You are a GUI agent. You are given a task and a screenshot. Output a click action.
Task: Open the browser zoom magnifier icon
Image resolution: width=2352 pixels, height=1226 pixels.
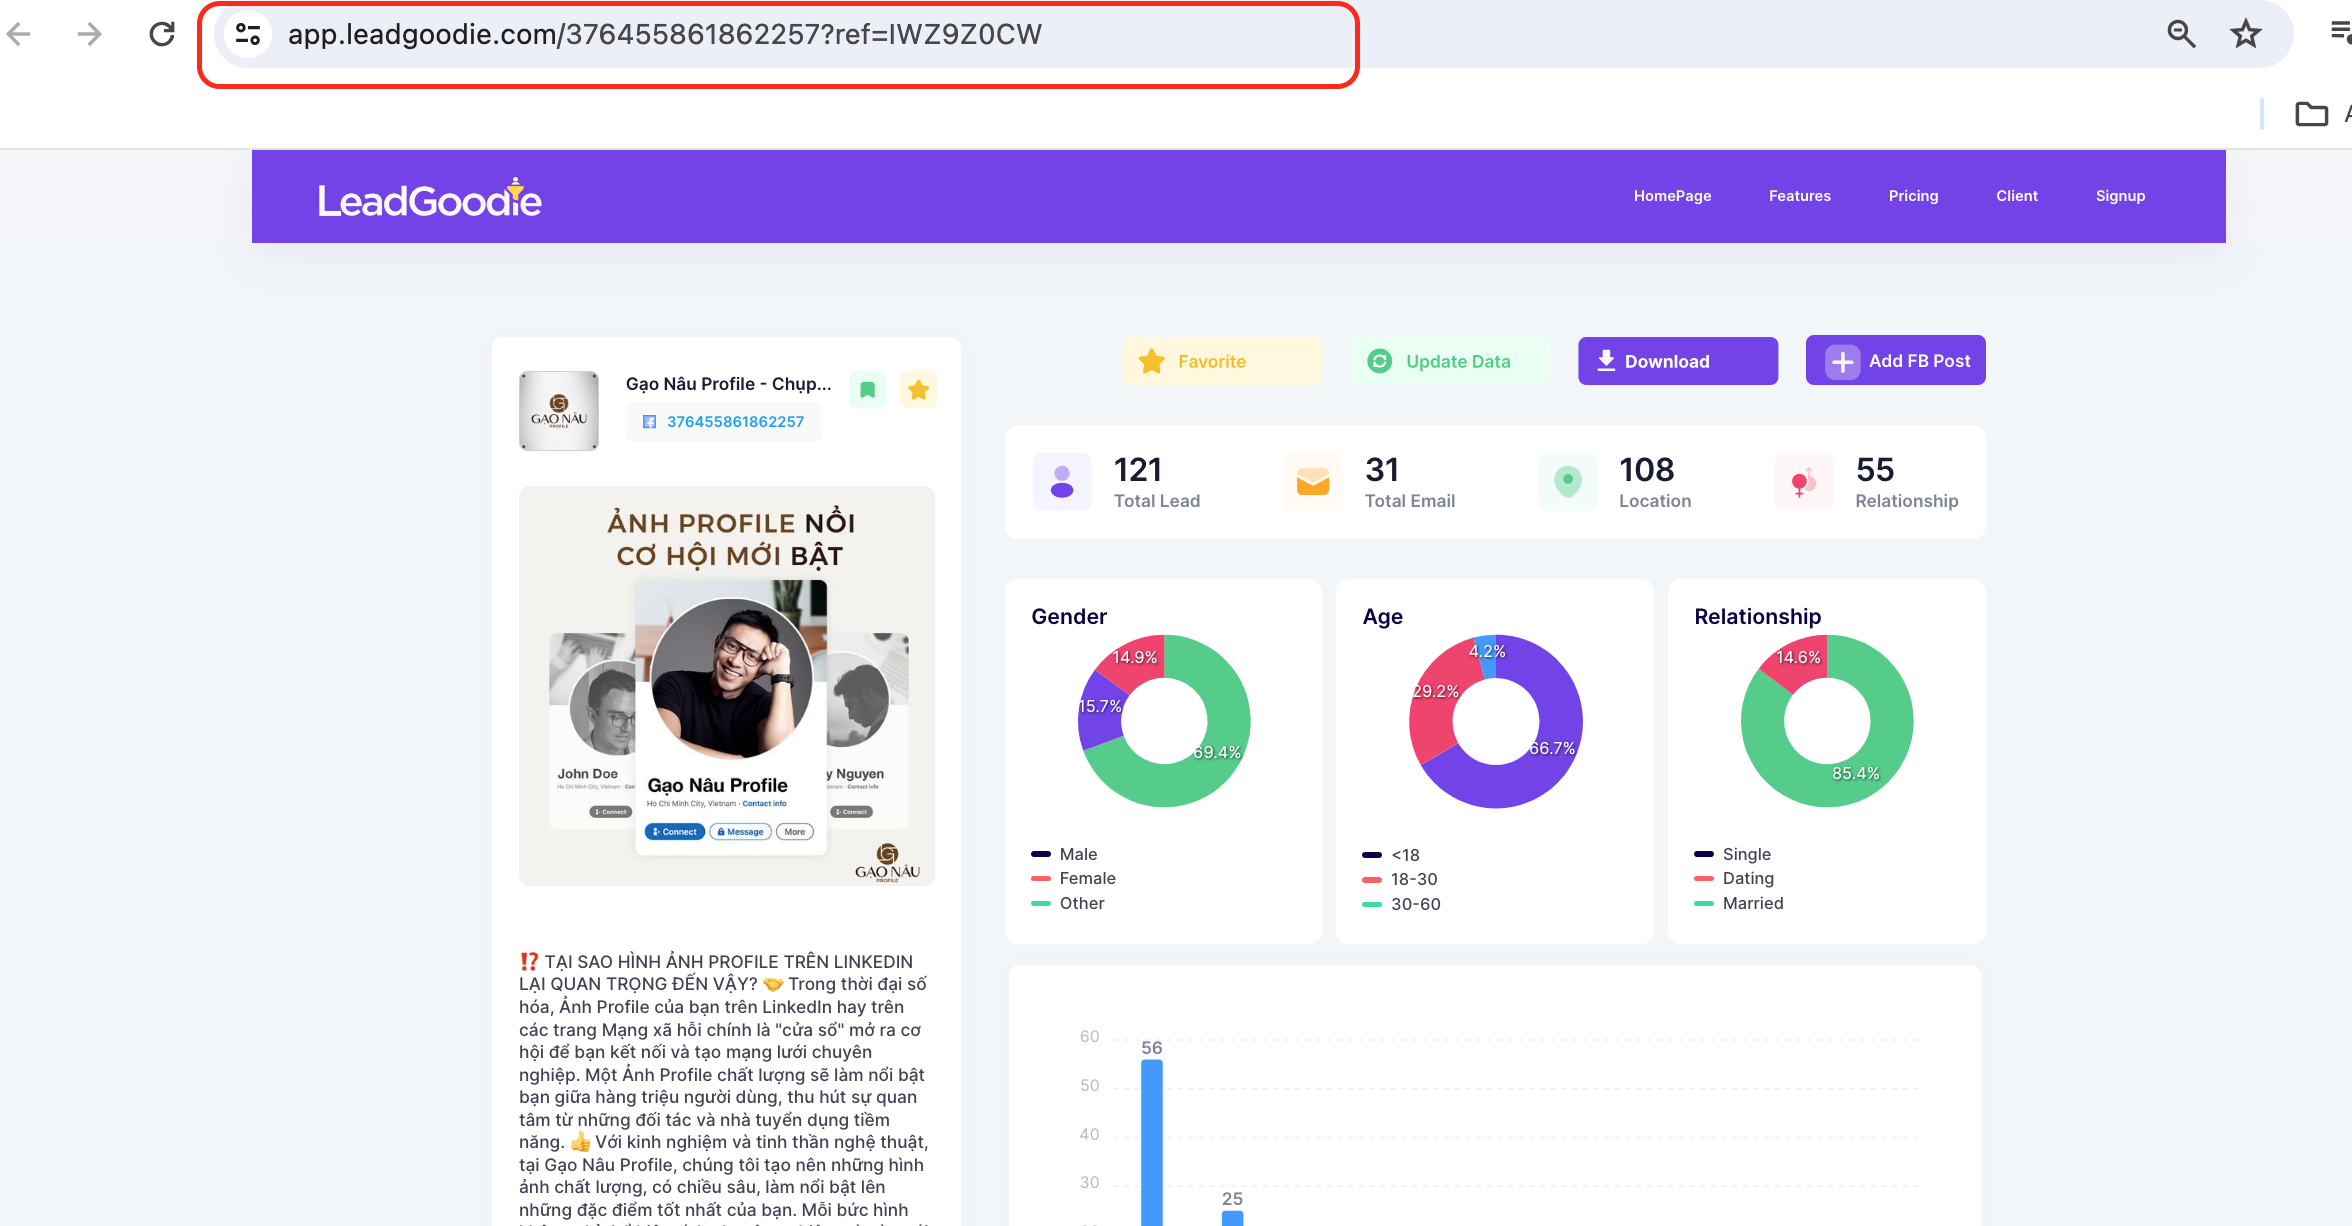pyautogui.click(x=2181, y=35)
